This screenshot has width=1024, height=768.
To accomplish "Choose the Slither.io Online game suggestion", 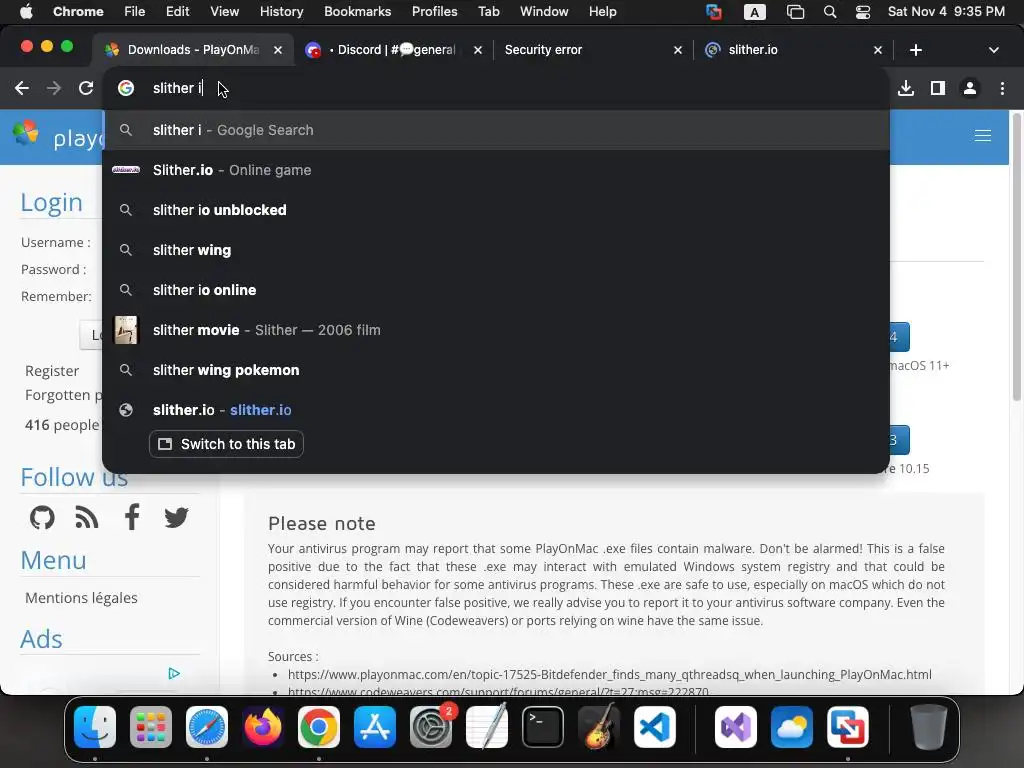I will pos(496,170).
